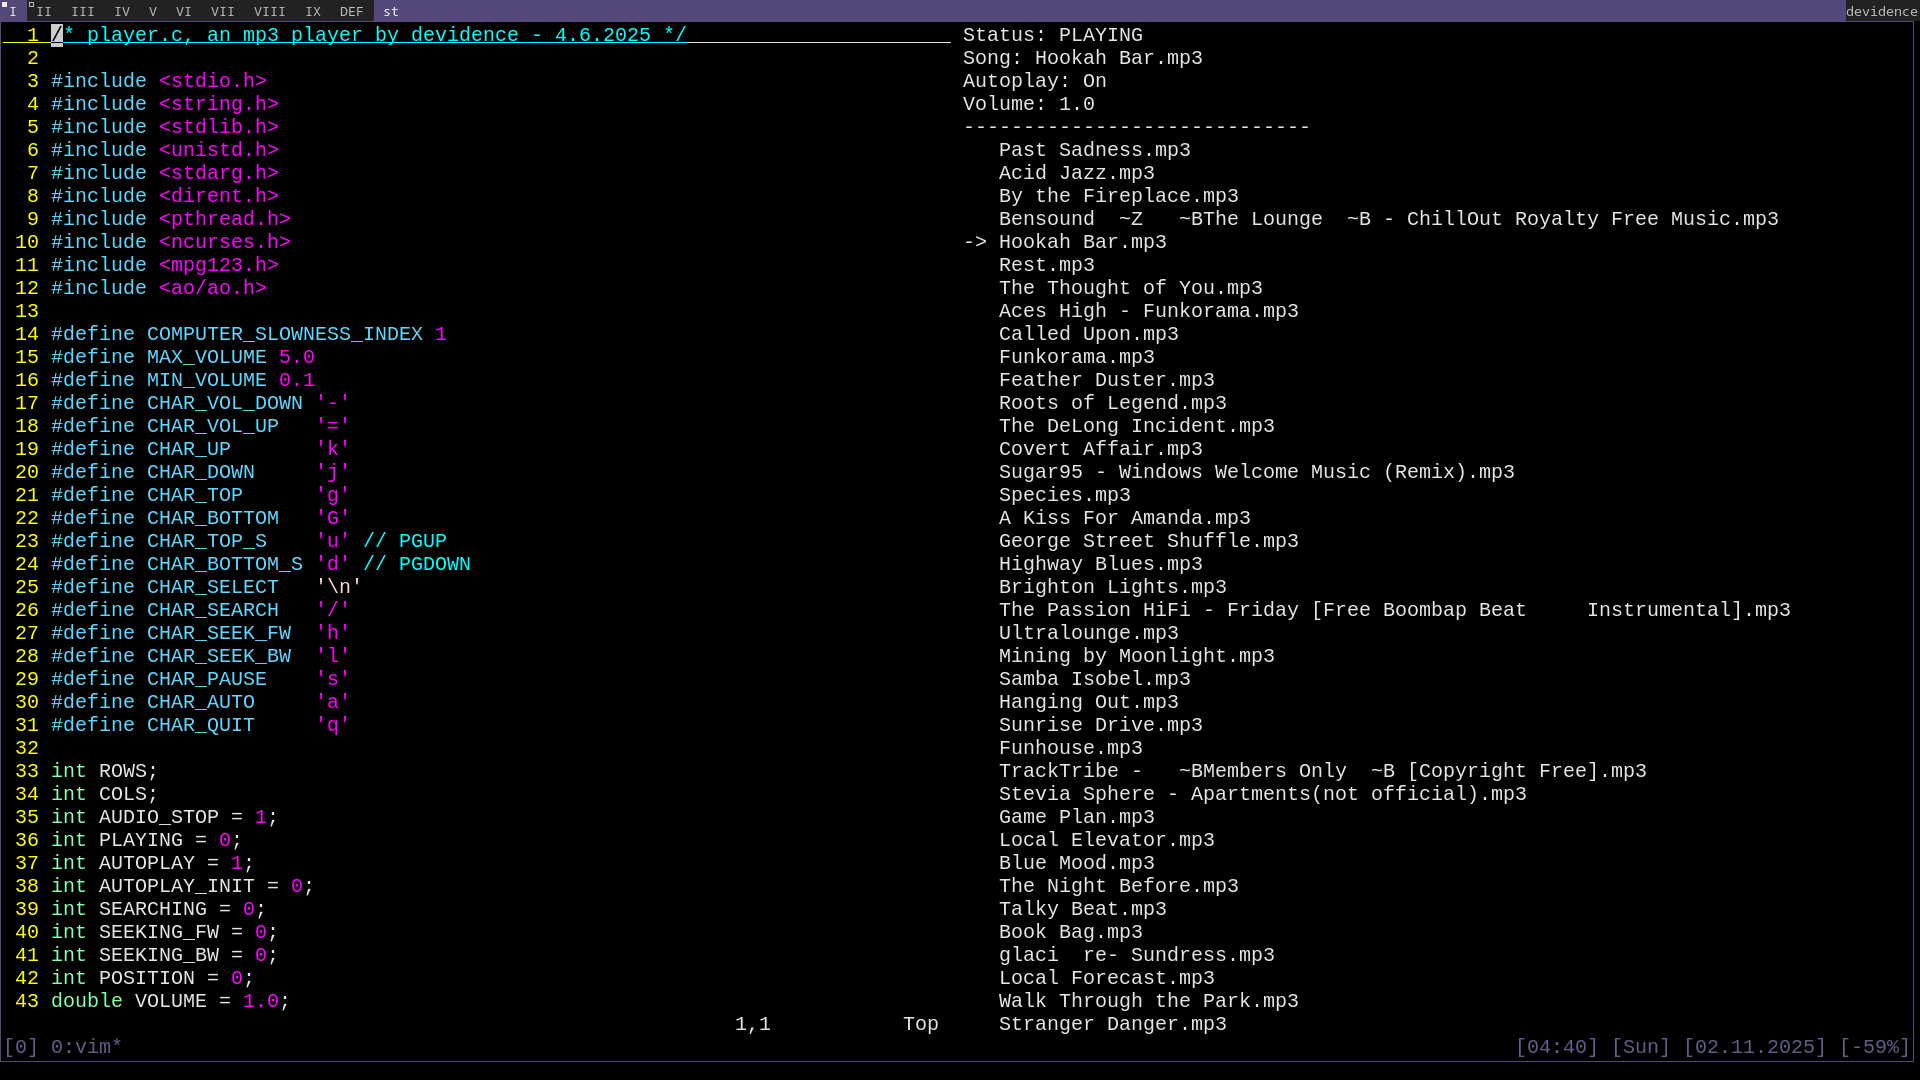Click the Volume: 1.0 indicator
Image resolution: width=1920 pixels, height=1080 pixels.
point(1028,104)
